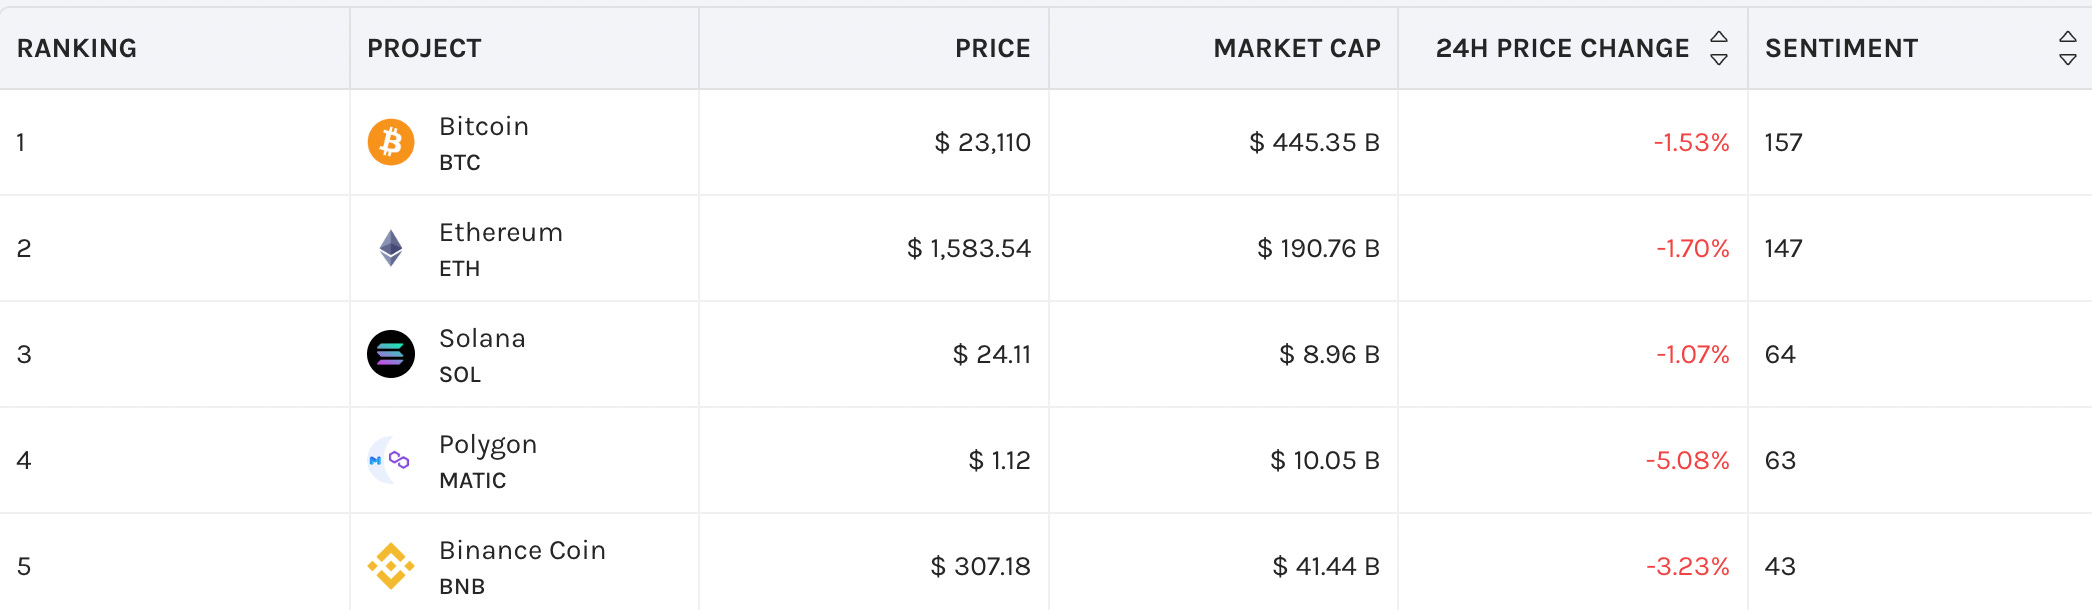Click the MARKET CAP column header
2092x610 pixels.
point(1297,48)
